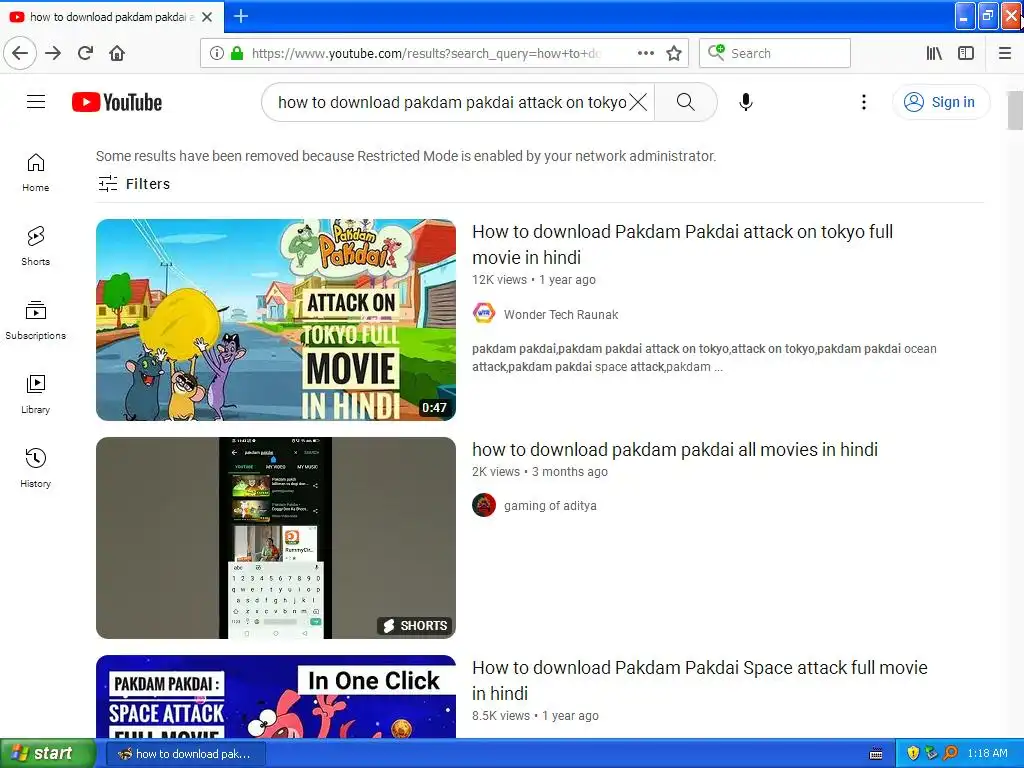Open title 'how to download pakdam pakdai all movies'

coord(675,449)
